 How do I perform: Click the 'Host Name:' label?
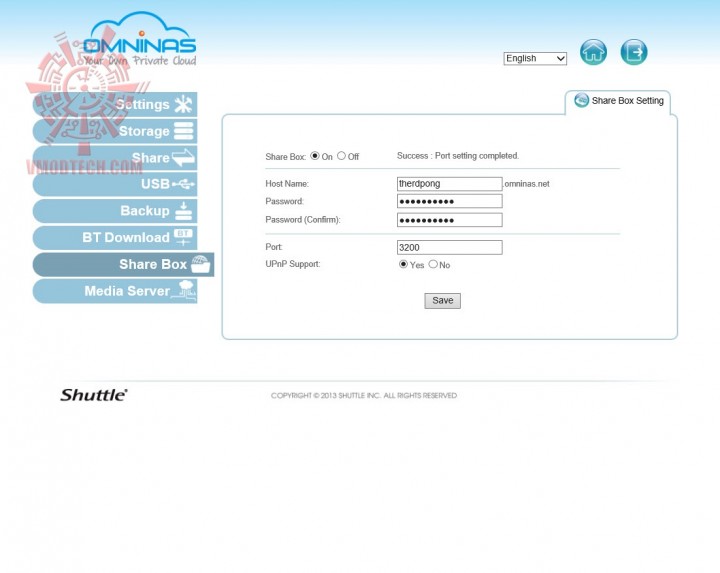287,184
